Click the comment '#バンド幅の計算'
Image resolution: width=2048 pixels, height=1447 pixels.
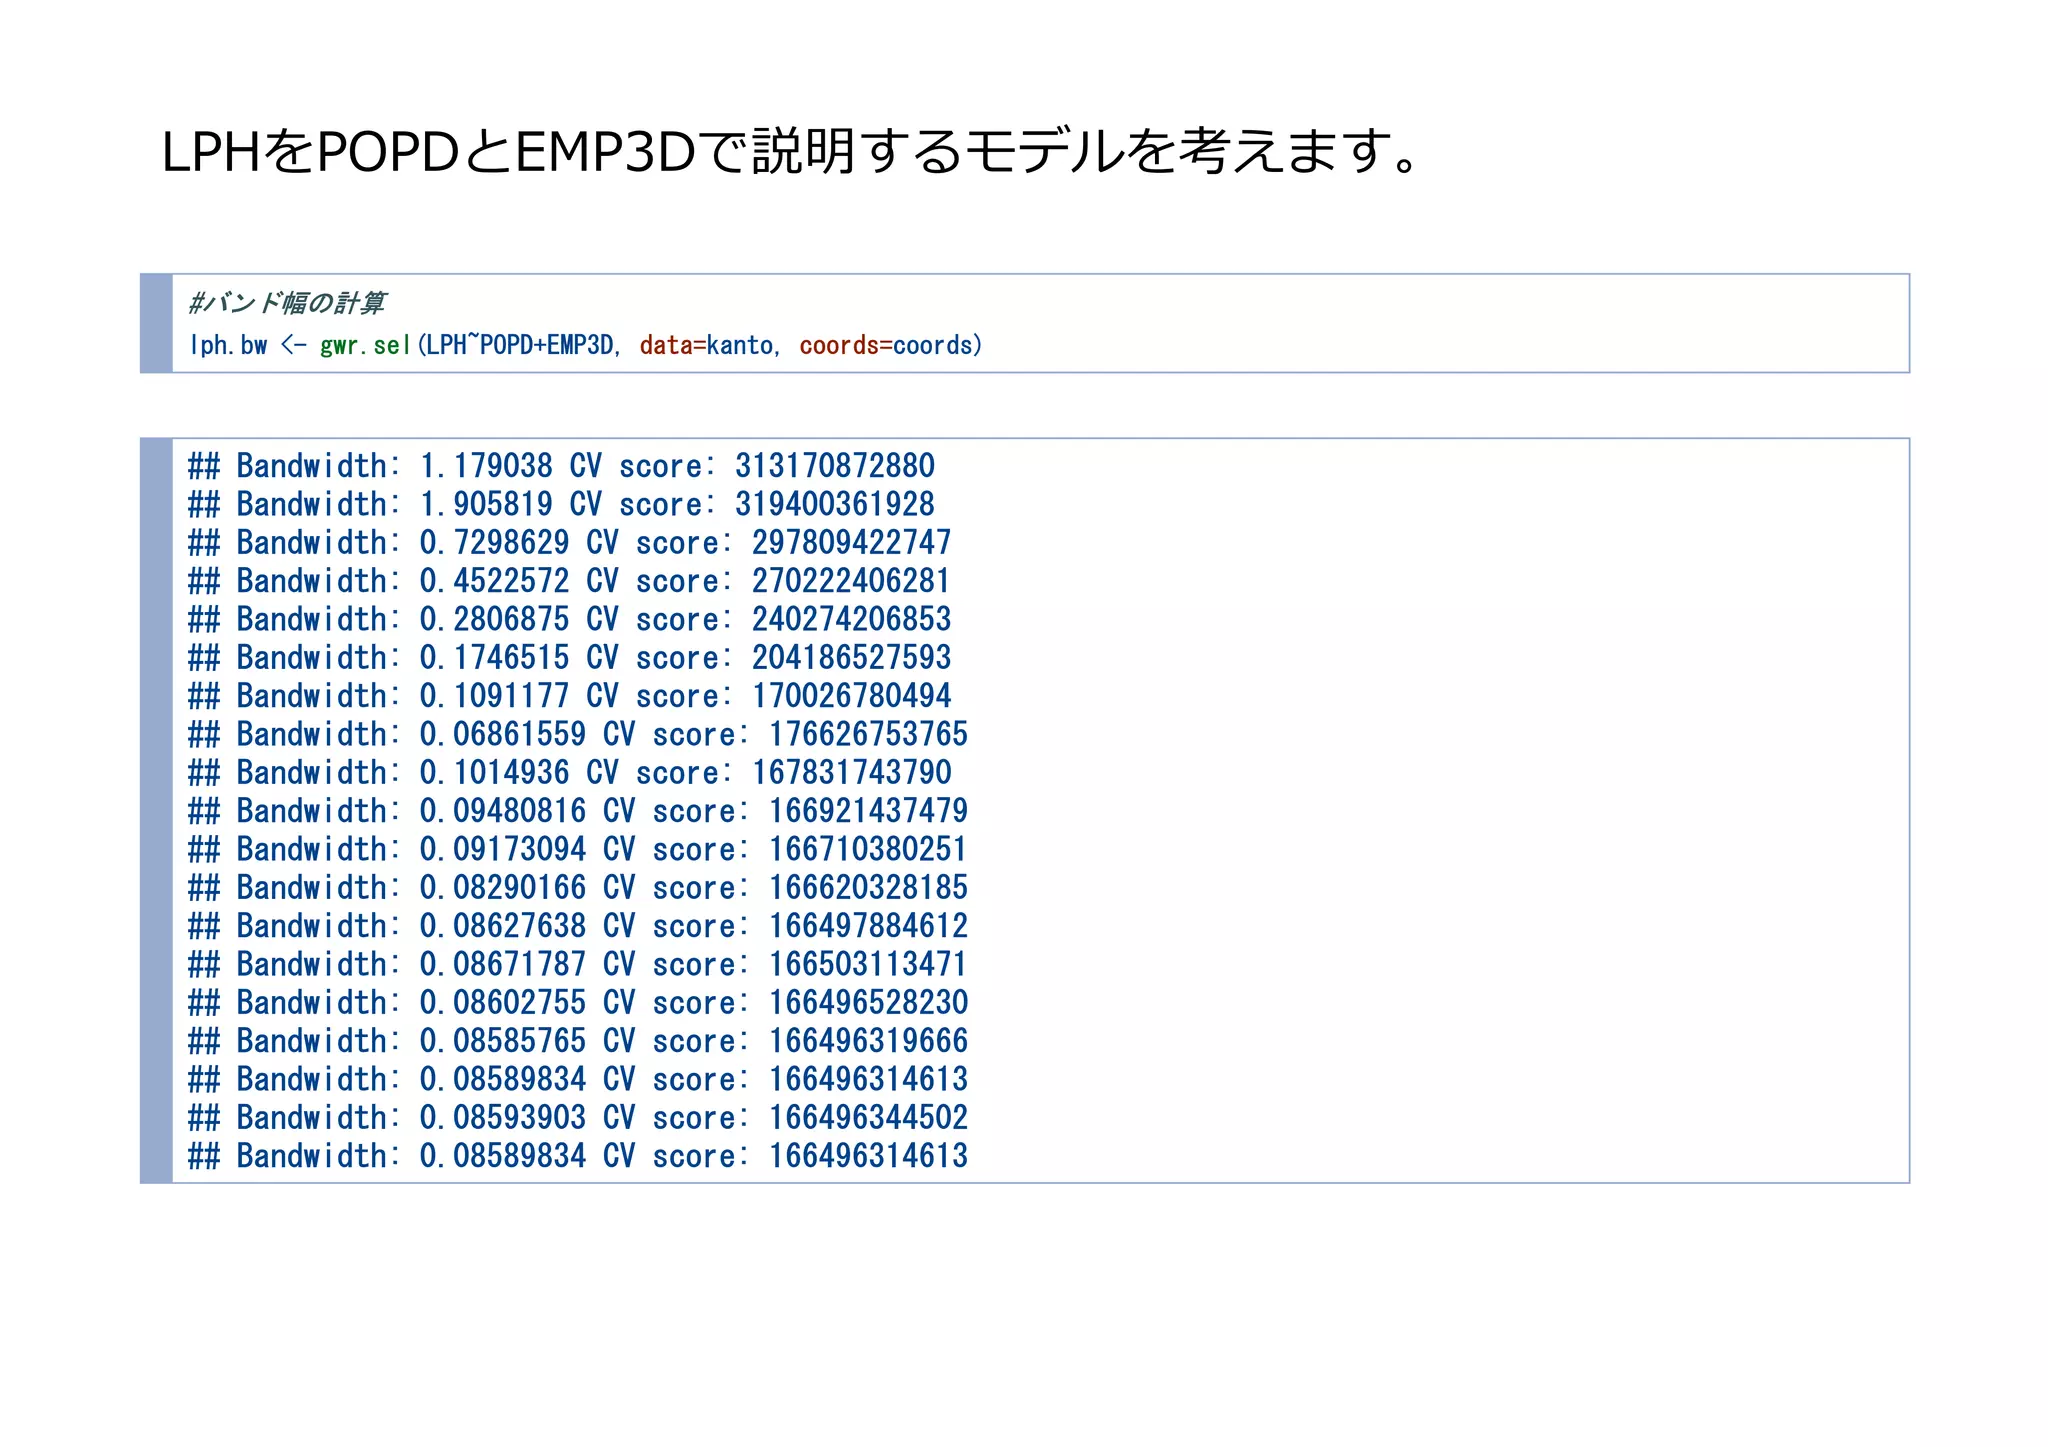click(x=286, y=302)
